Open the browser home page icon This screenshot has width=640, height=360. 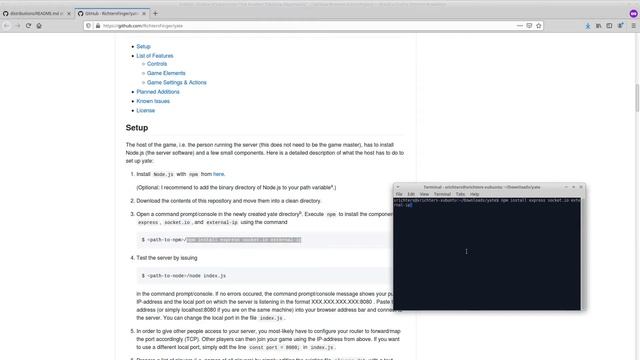pos(39,26)
